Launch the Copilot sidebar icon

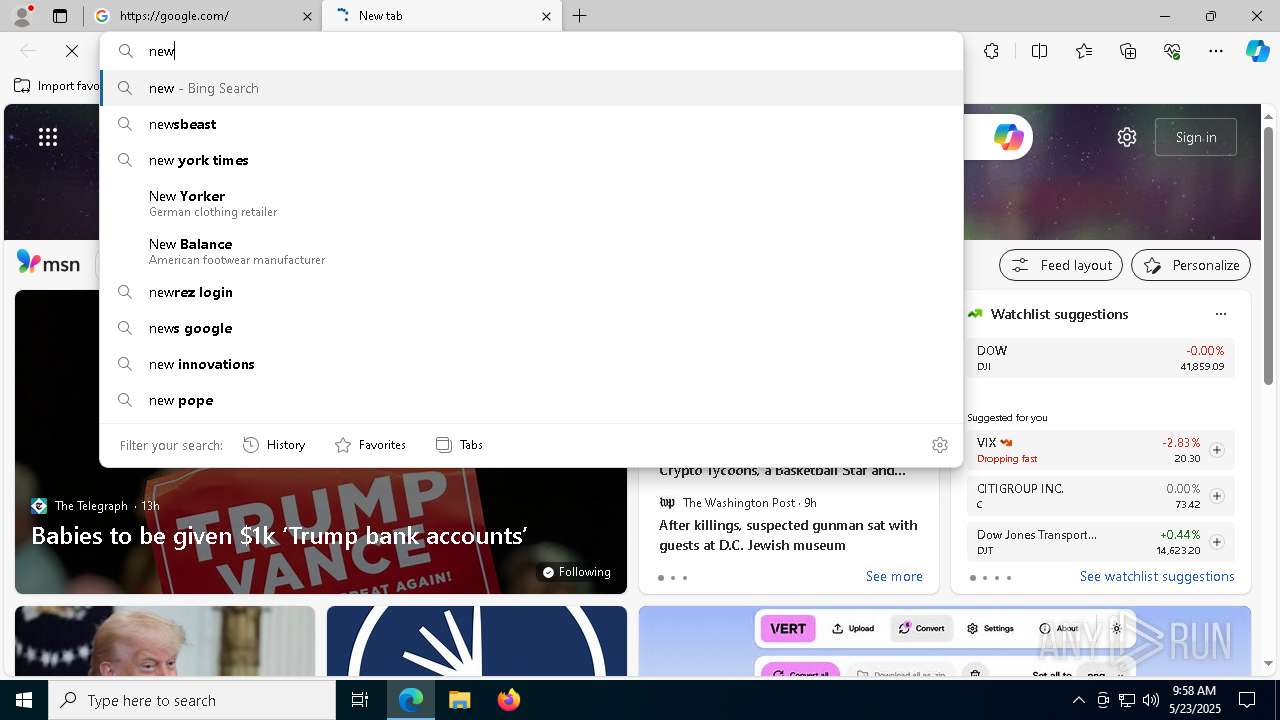pyautogui.click(x=1257, y=51)
